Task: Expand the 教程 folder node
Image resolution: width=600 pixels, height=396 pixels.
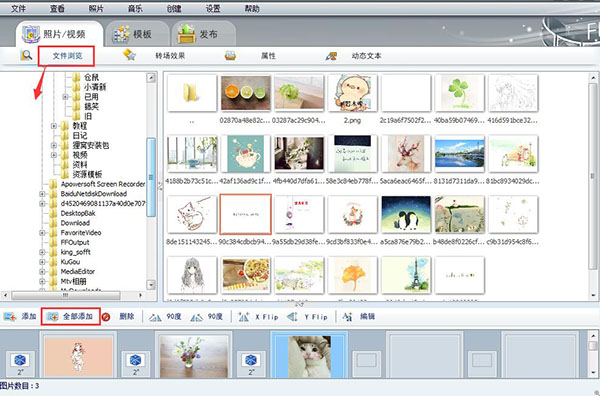Action: pos(54,126)
